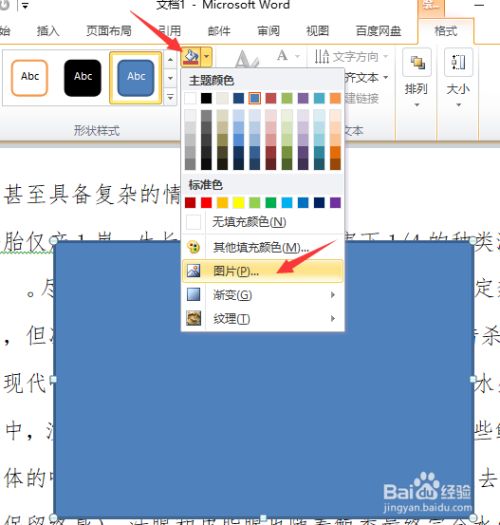Switch to the 审阅 tab
Screen dimensions: 500x525
point(268,31)
